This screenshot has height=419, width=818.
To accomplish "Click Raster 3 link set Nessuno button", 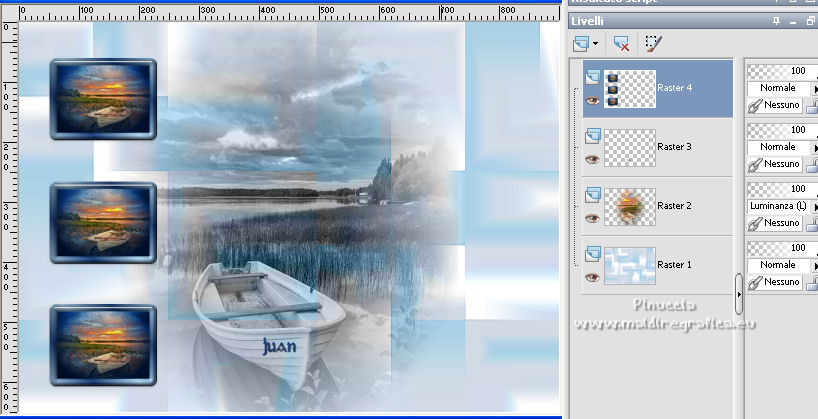I will tap(775, 164).
